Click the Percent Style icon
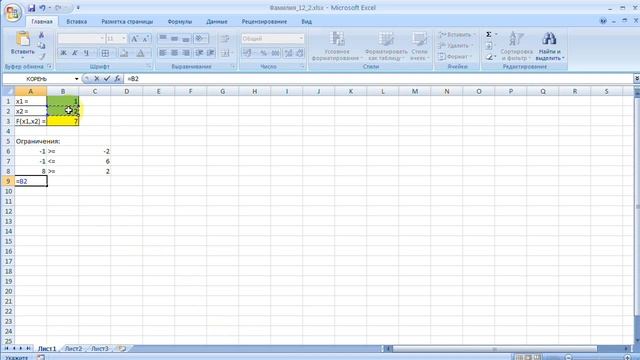 [x=264, y=53]
